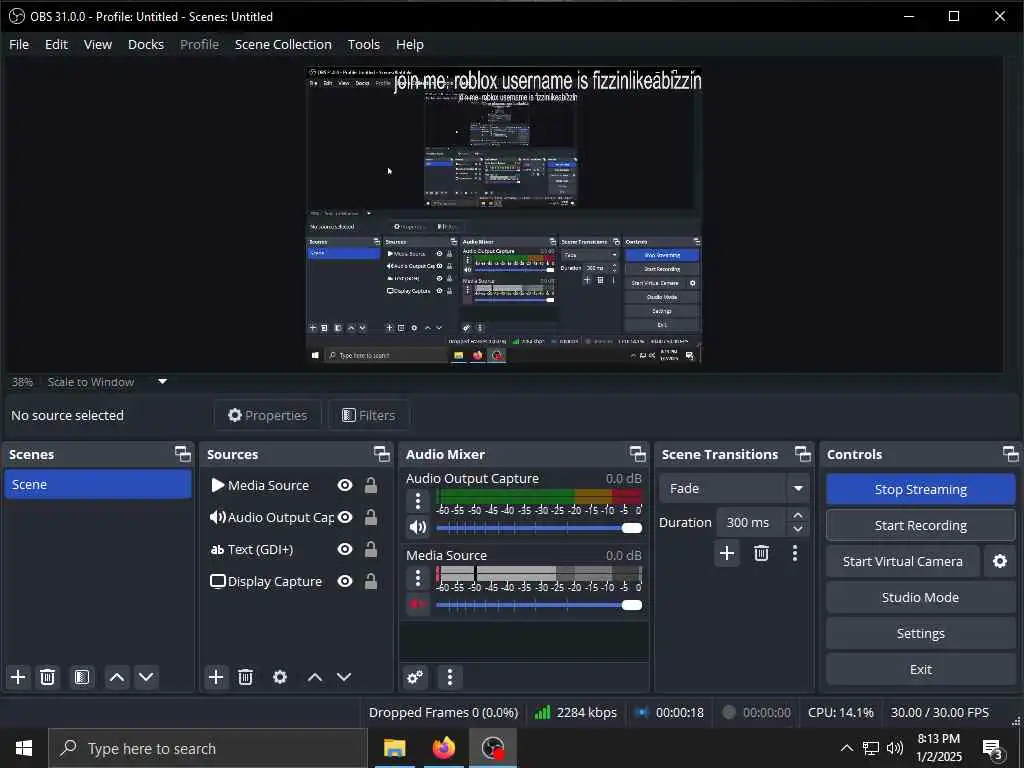Pop out the Sources dock

(381, 454)
